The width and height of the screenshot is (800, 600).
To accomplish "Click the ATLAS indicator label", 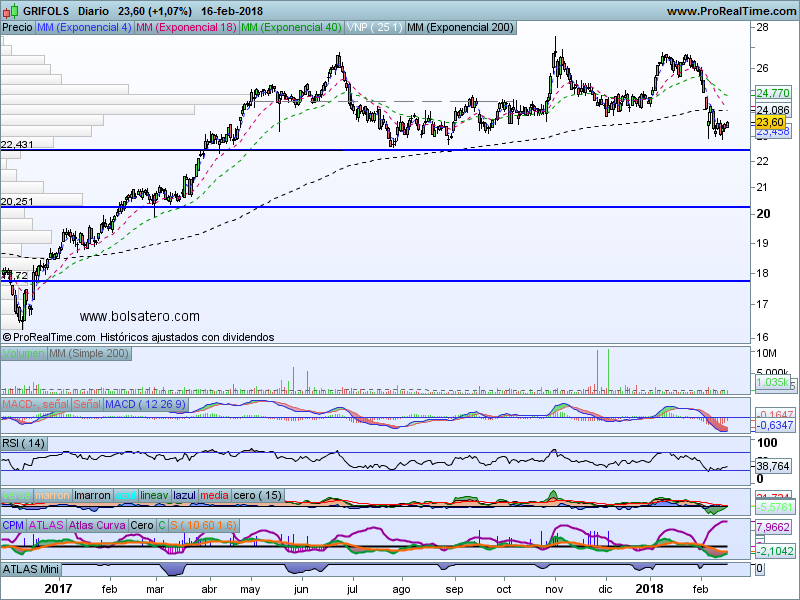I will 47,524.
